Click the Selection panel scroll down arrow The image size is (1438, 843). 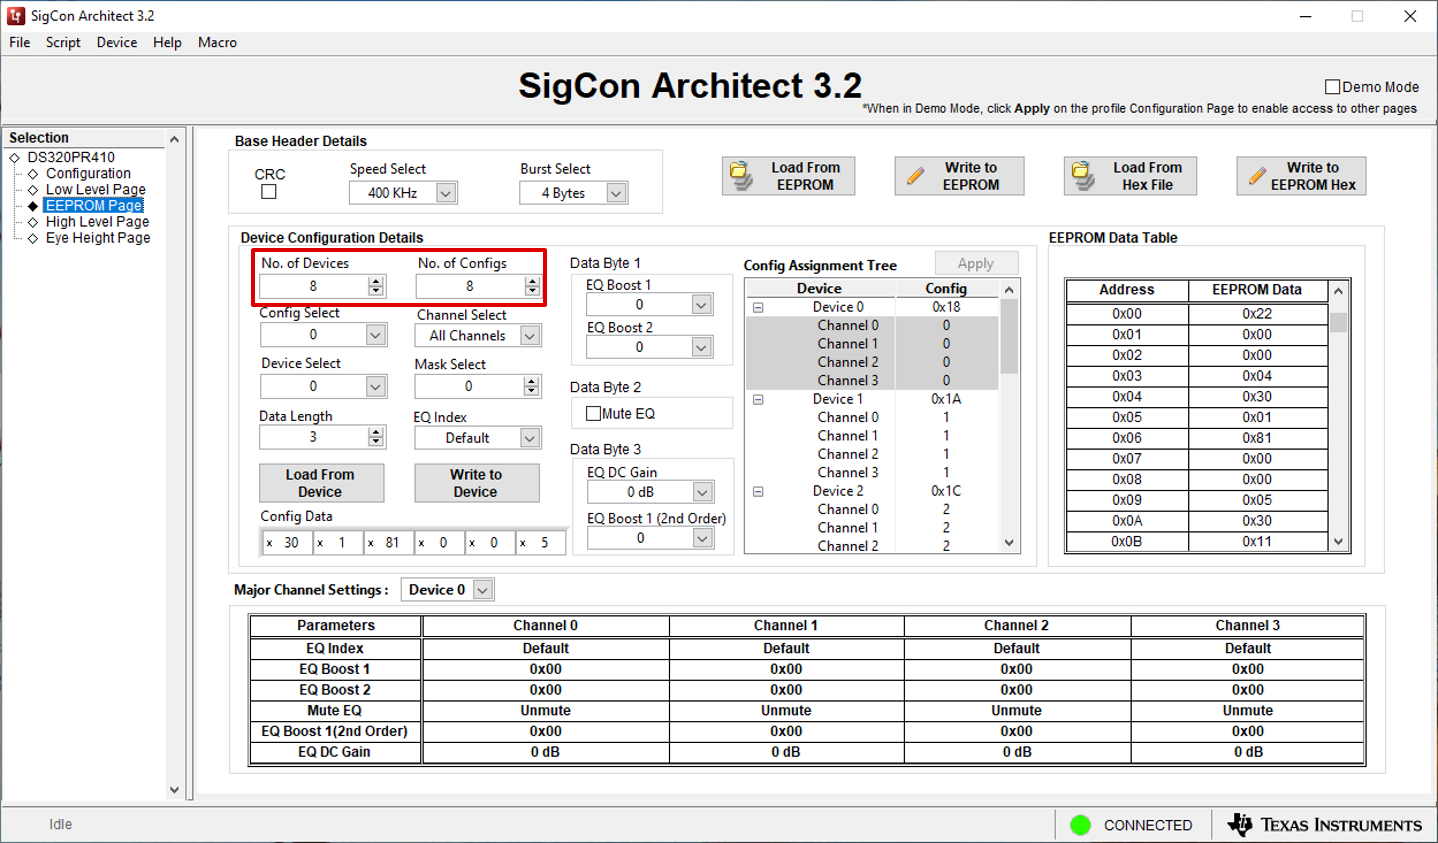pos(175,790)
